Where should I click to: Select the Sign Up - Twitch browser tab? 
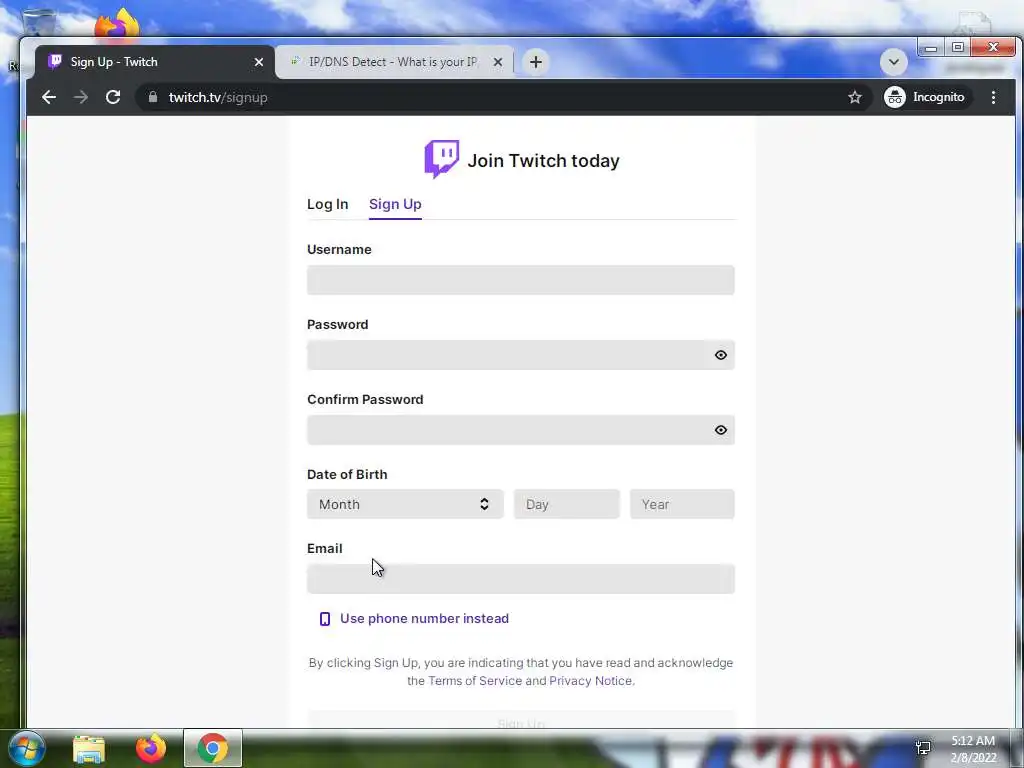(155, 62)
